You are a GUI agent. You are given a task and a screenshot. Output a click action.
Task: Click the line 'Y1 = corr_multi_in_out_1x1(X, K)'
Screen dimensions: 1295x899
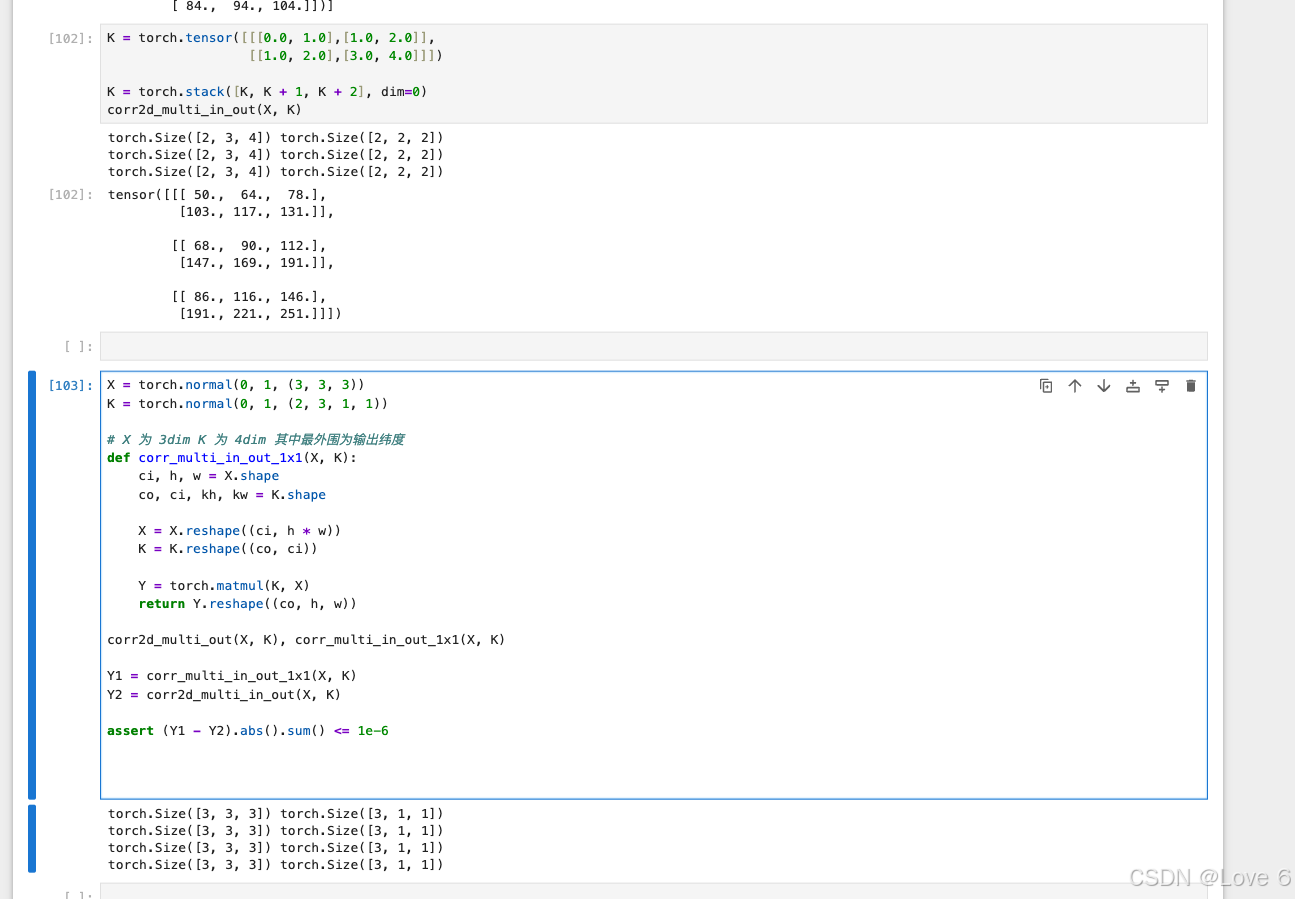pyautogui.click(x=232, y=676)
